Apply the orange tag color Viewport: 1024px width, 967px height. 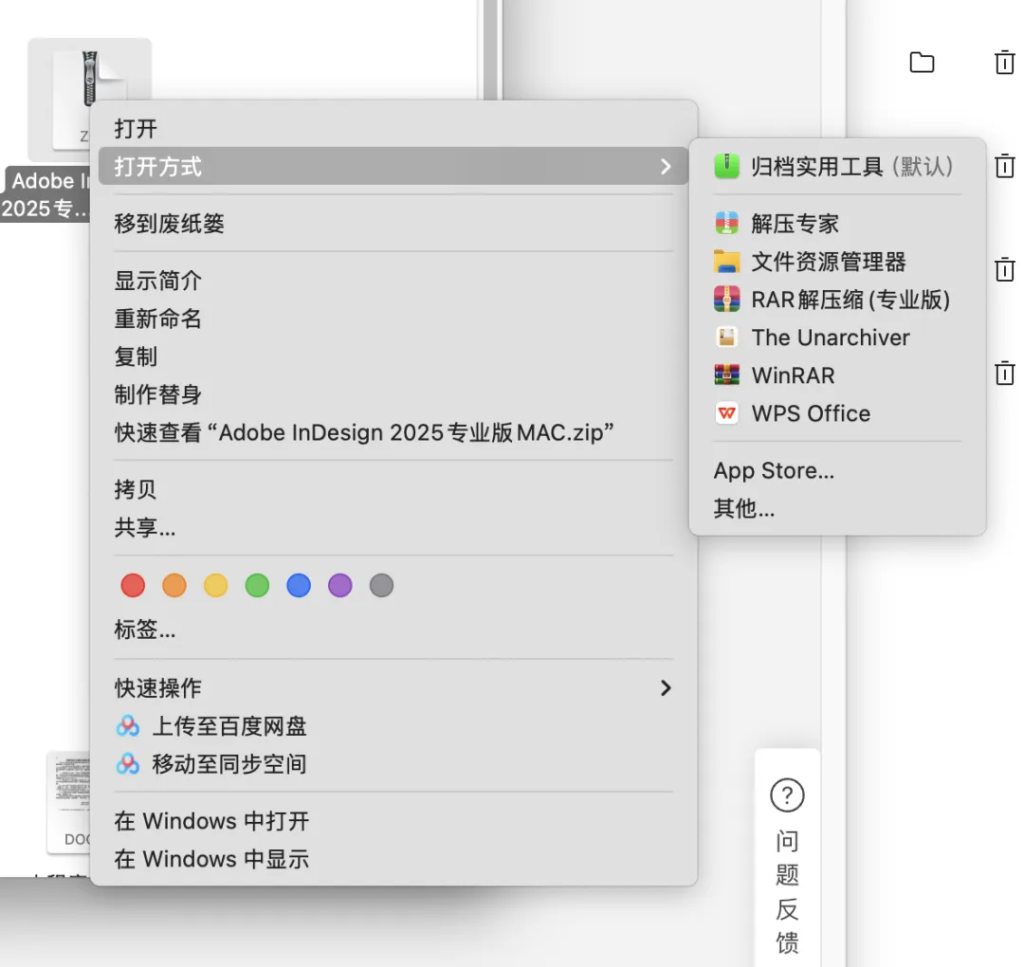click(174, 585)
